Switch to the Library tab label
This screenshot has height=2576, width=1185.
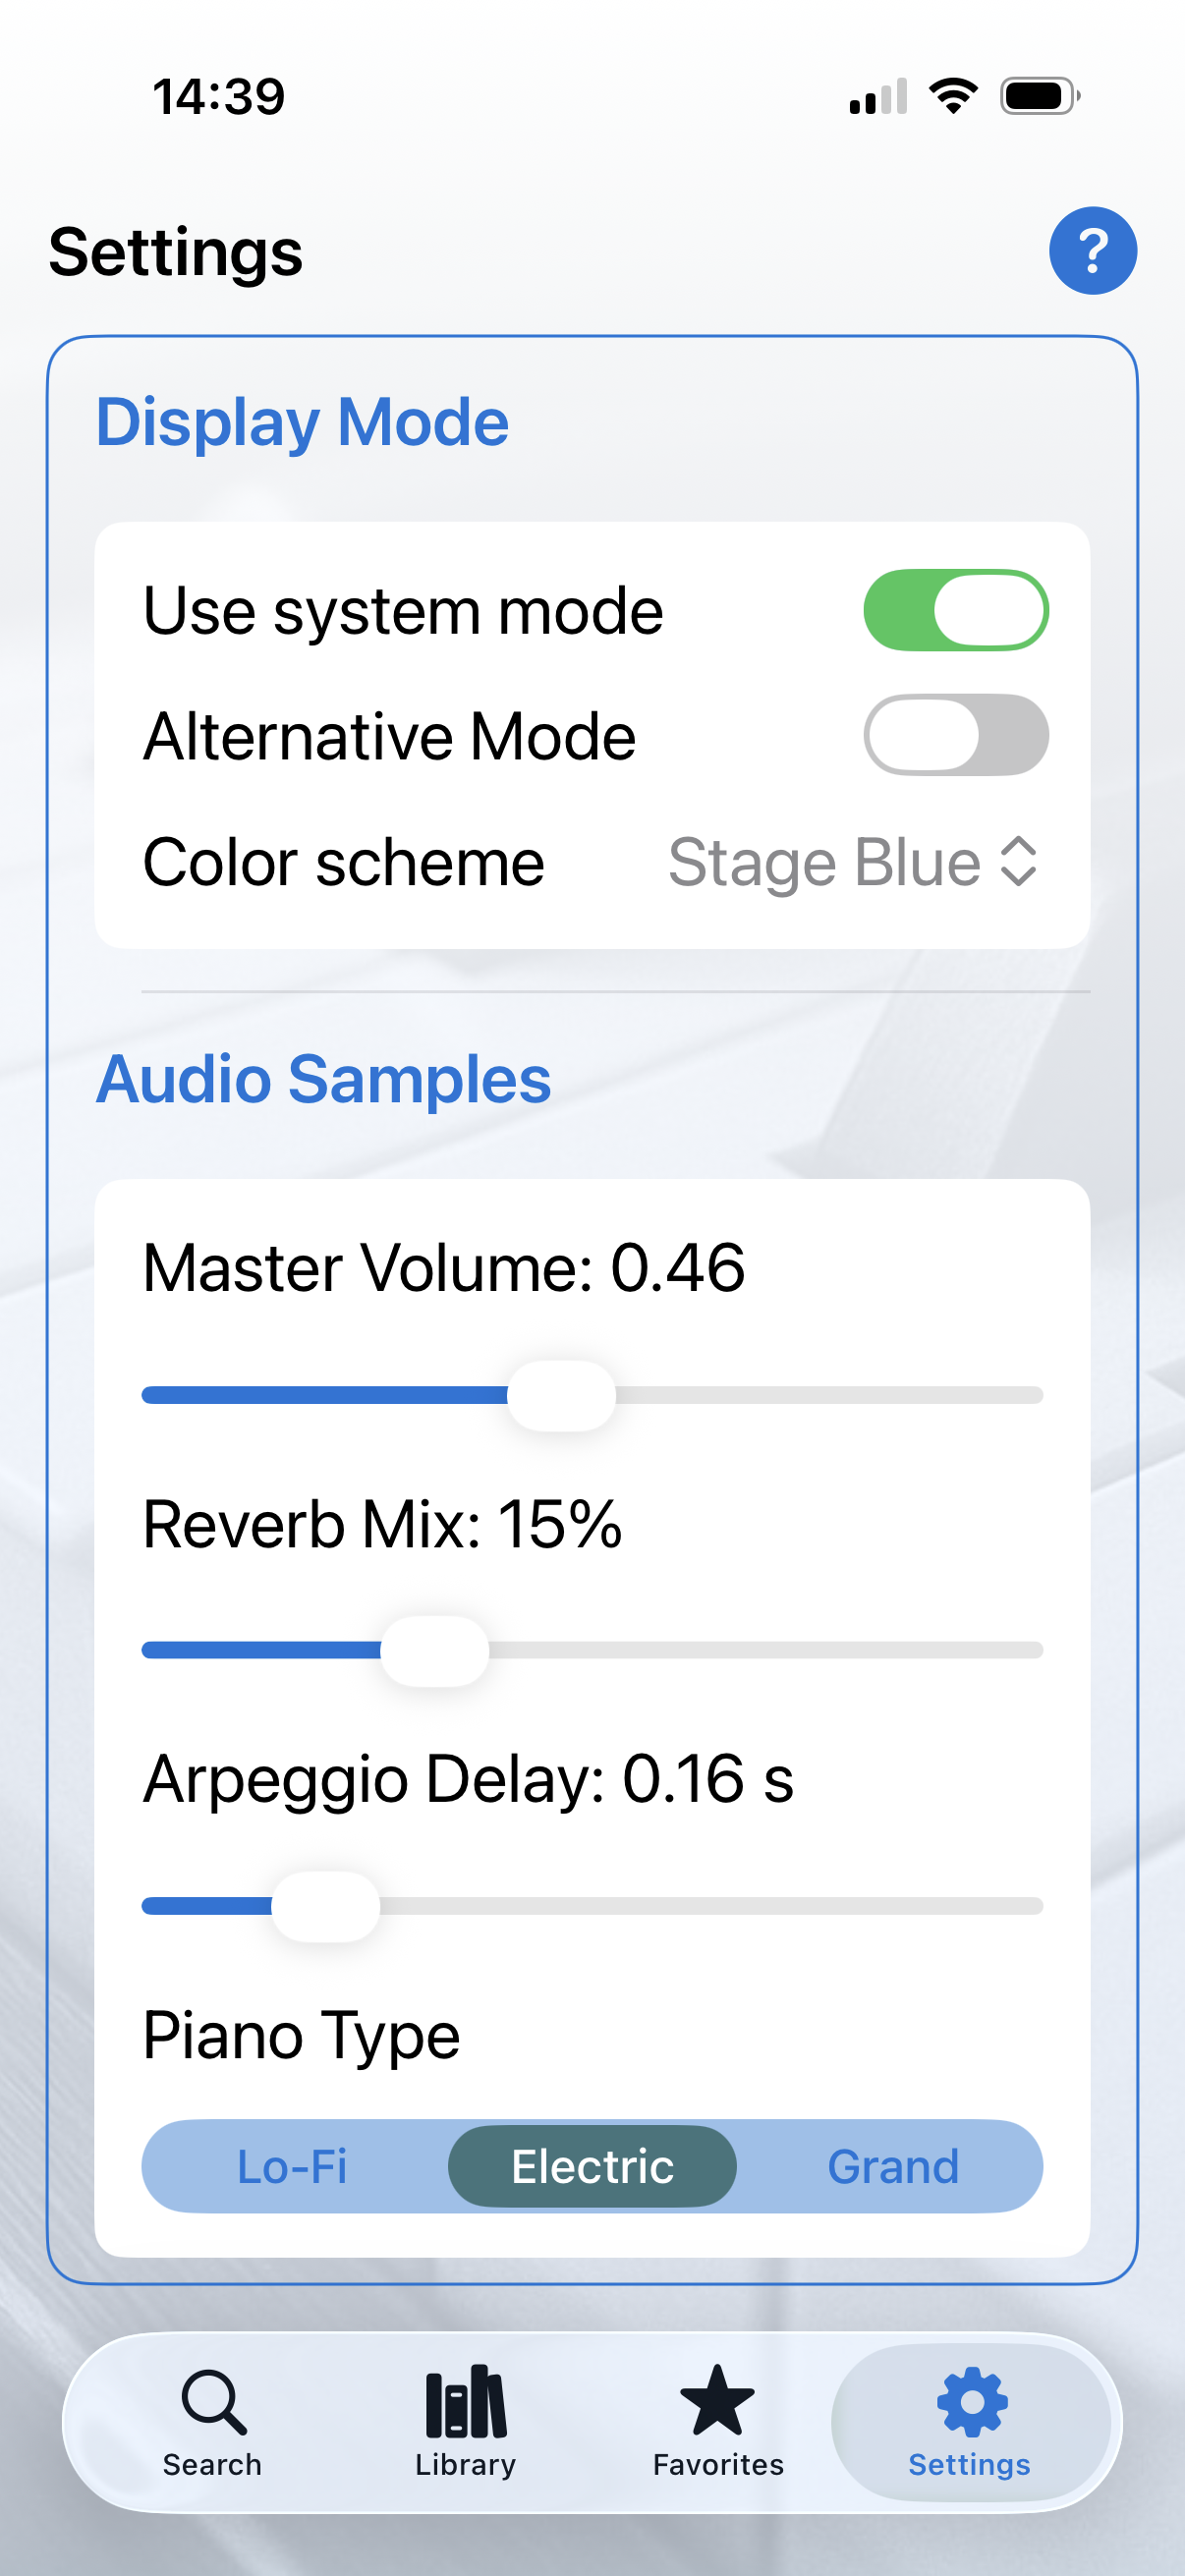[466, 2465]
